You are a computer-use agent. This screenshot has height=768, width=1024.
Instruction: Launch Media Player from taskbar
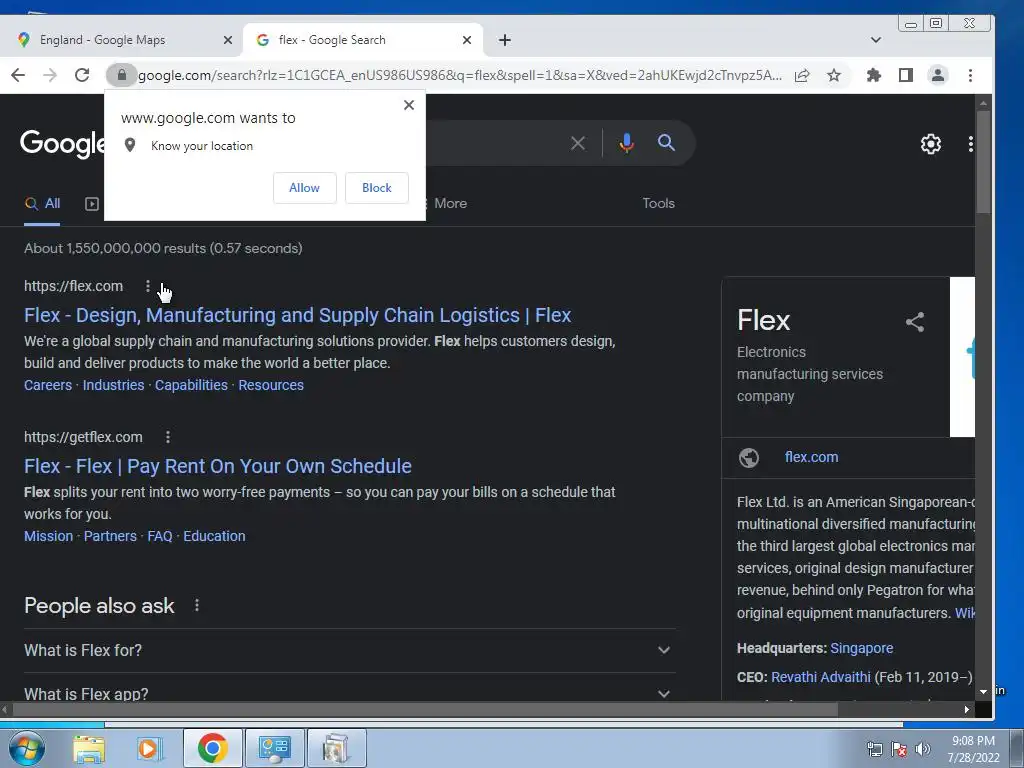150,748
